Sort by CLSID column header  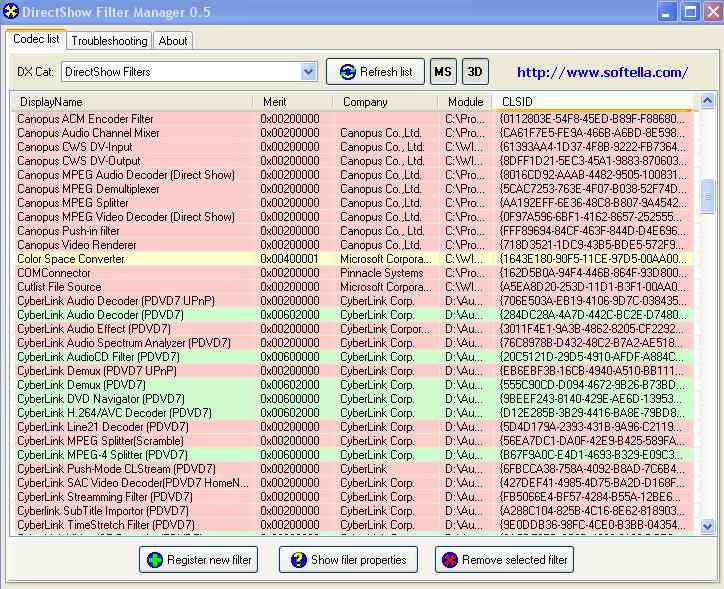tap(593, 102)
